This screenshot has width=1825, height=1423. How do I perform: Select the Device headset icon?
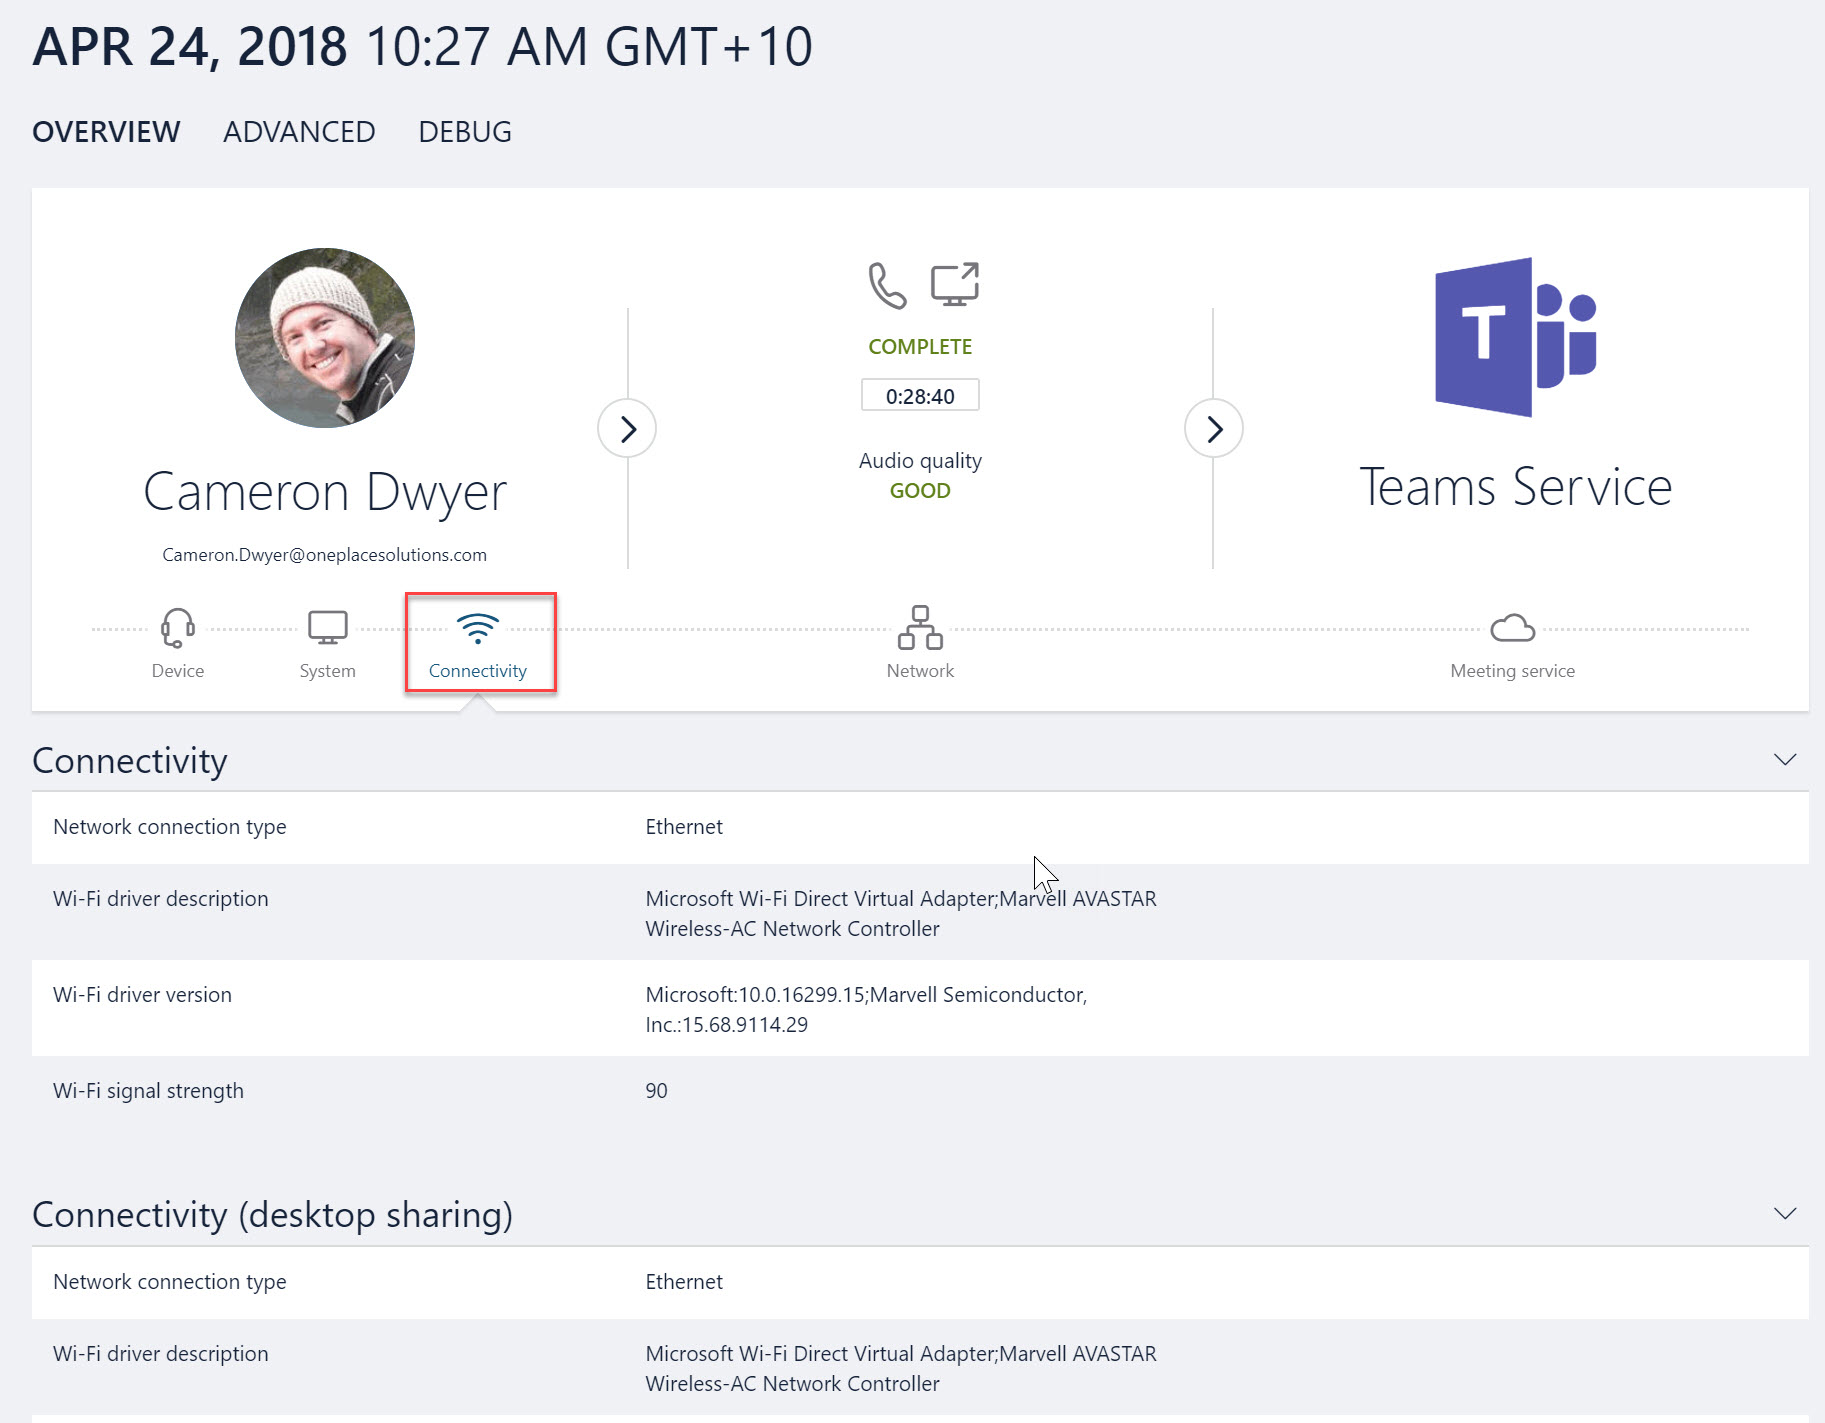(x=177, y=629)
